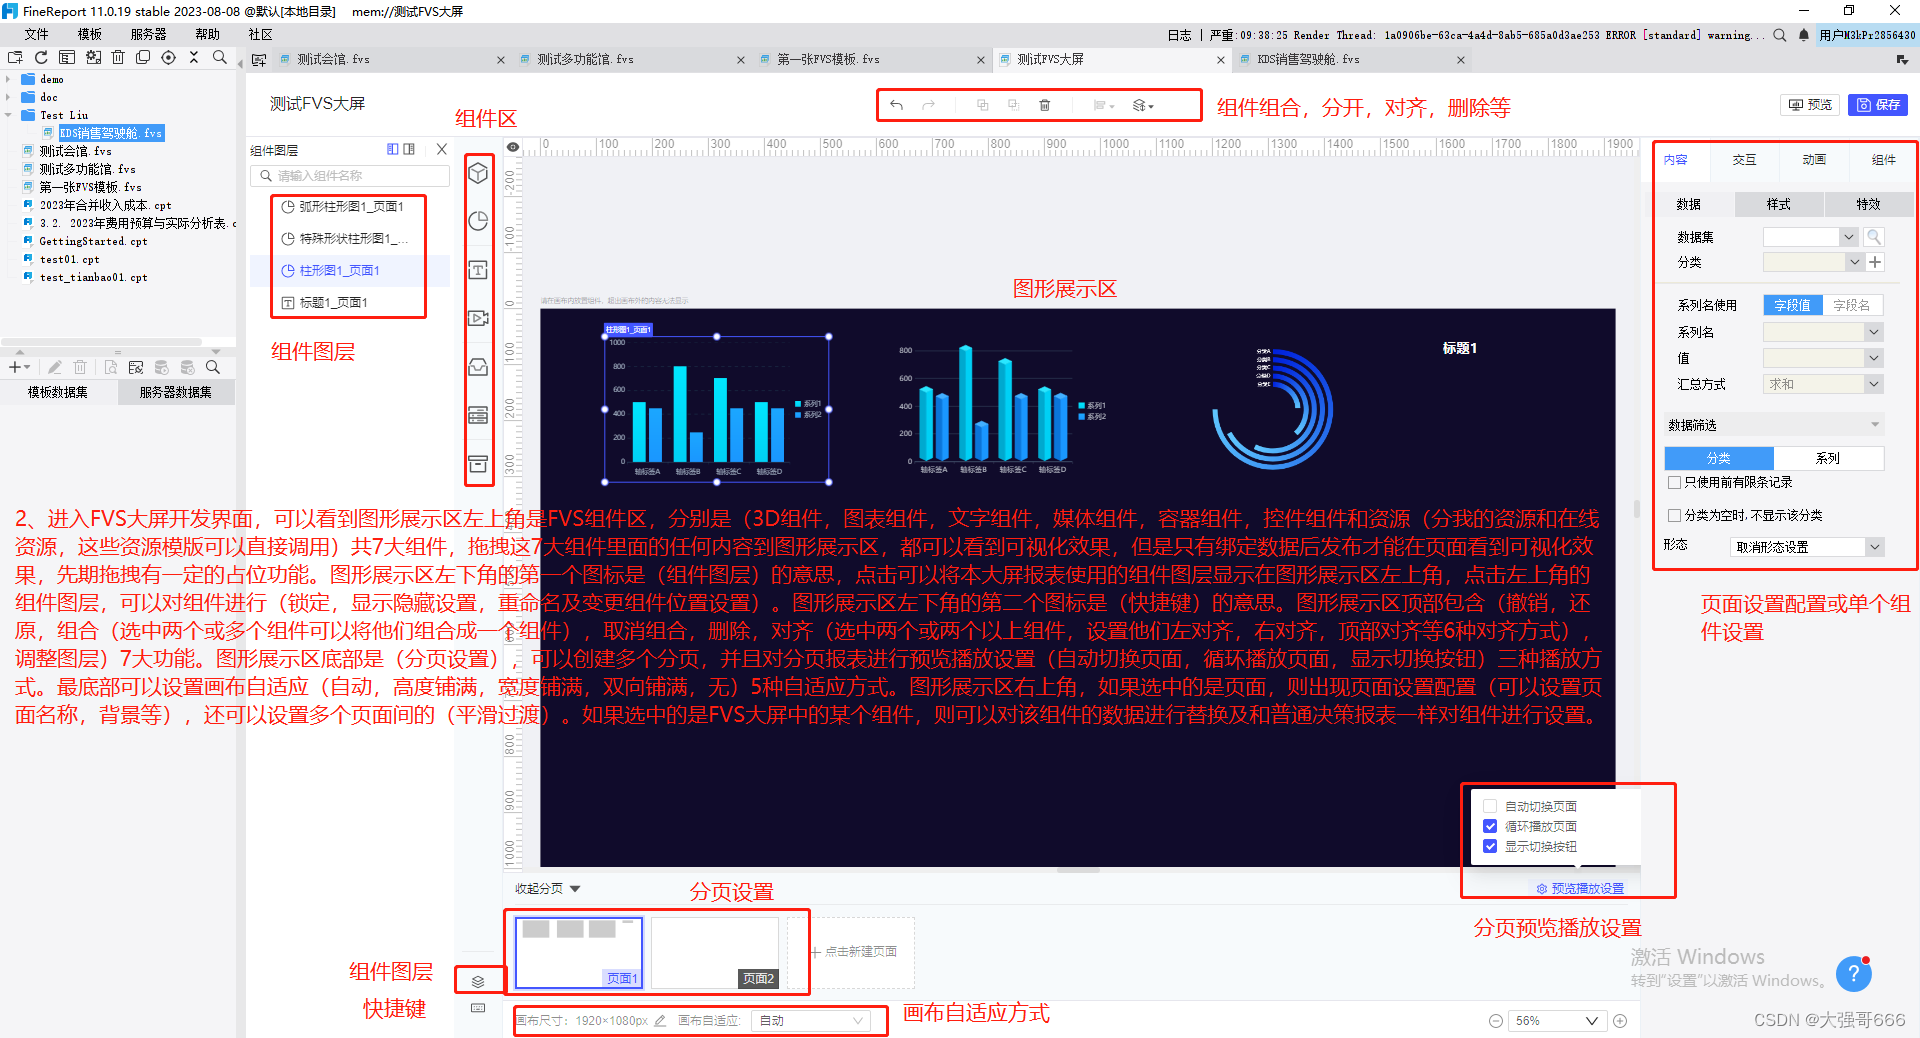Click the plus icon beside 分类 dropdown
Image resolution: width=1920 pixels, height=1038 pixels.
(x=1875, y=262)
